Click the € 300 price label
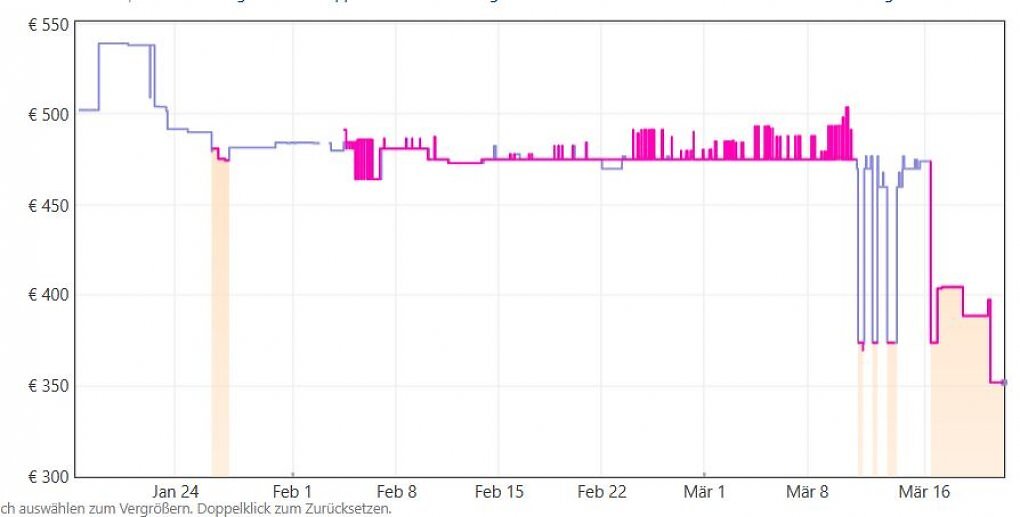 [47, 477]
